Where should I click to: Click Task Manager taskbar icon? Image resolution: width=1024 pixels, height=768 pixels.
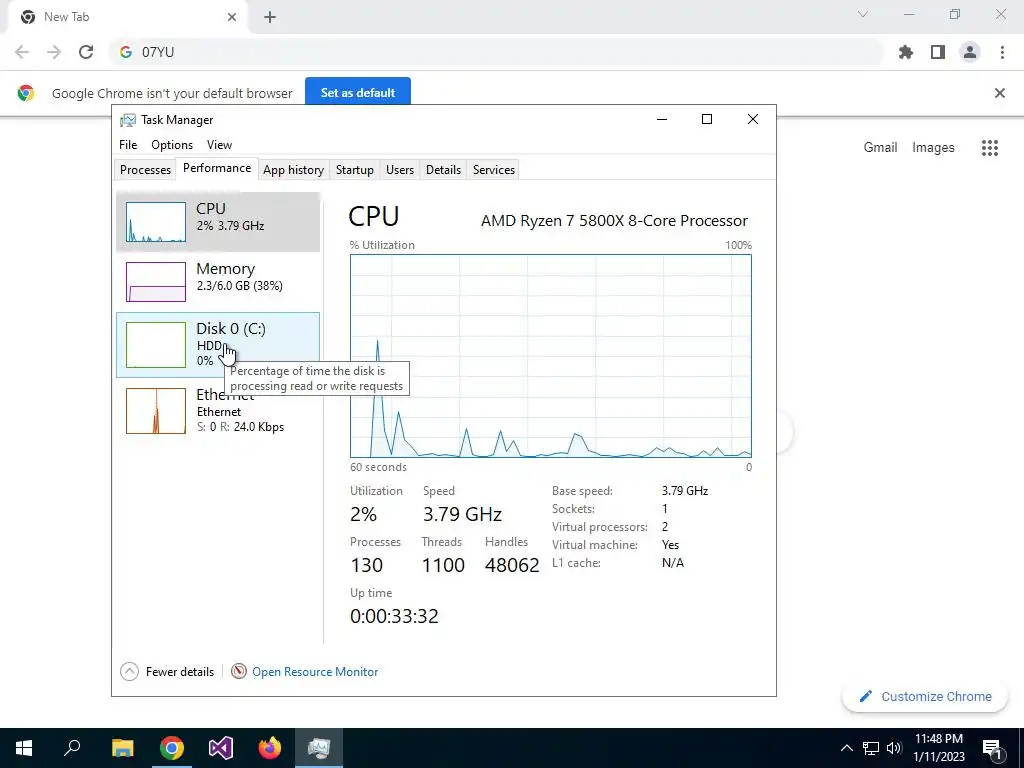pos(319,748)
